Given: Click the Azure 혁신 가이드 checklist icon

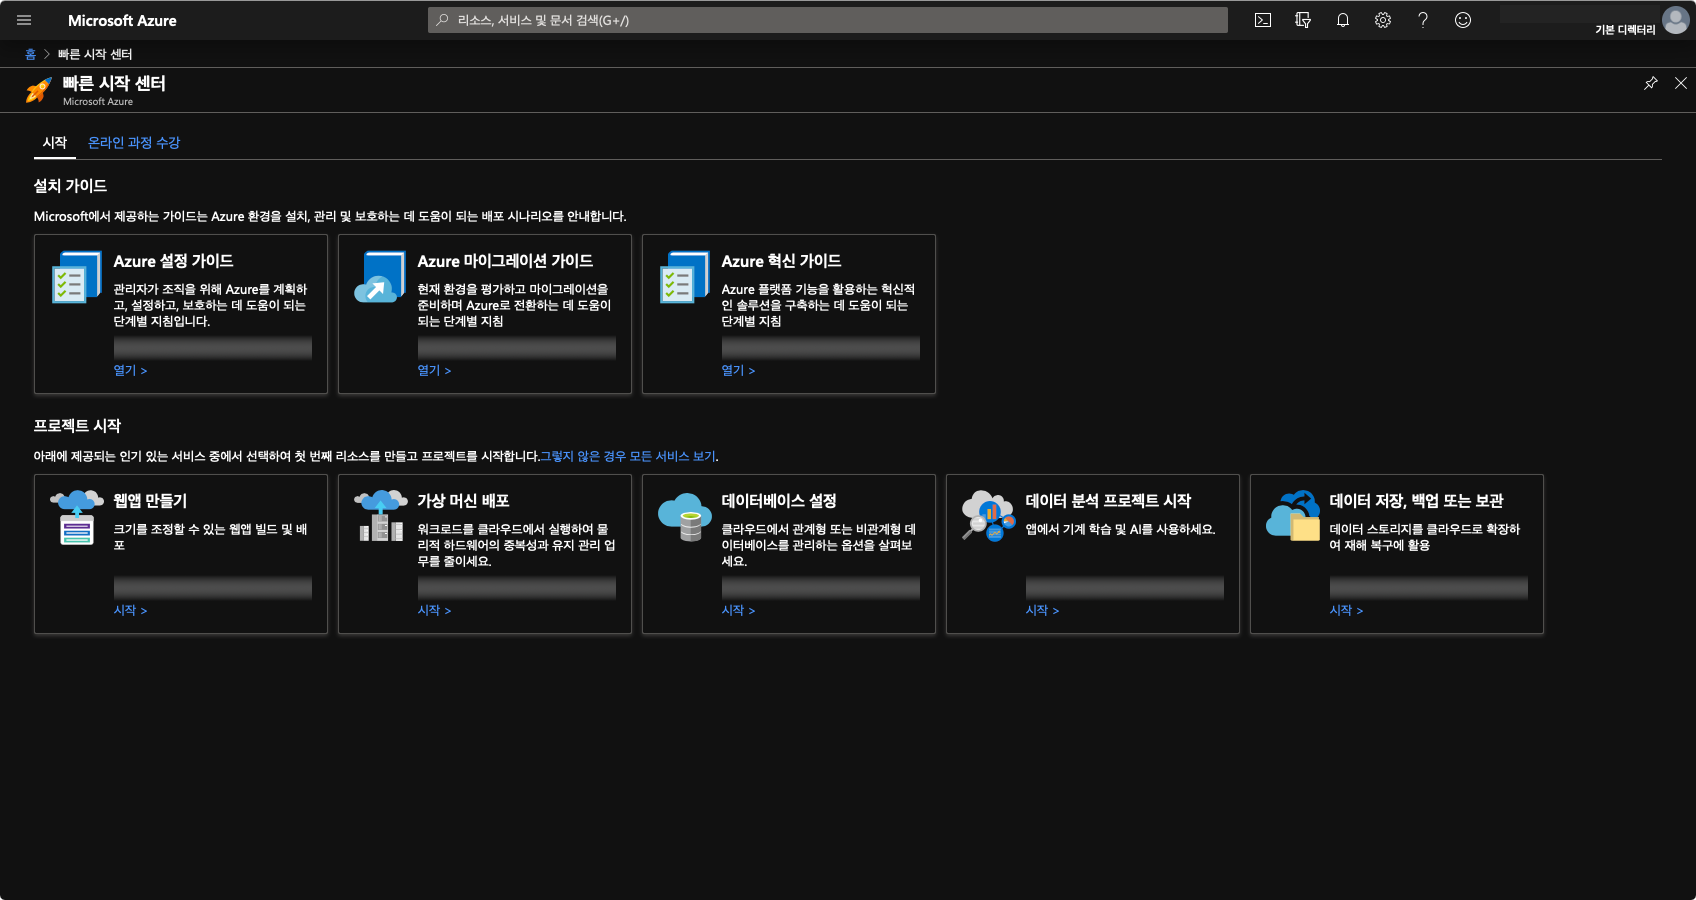Looking at the screenshot, I should point(685,277).
